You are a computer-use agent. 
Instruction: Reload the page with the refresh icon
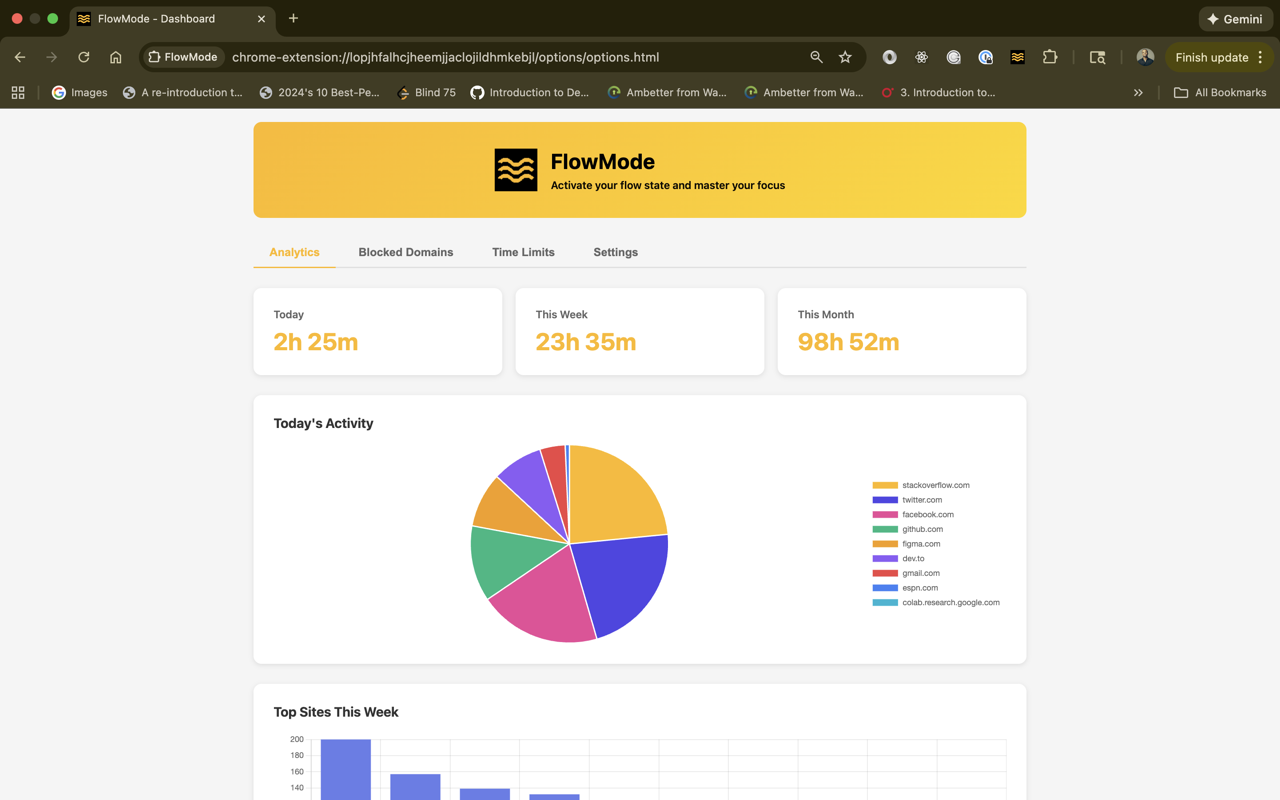click(x=83, y=57)
